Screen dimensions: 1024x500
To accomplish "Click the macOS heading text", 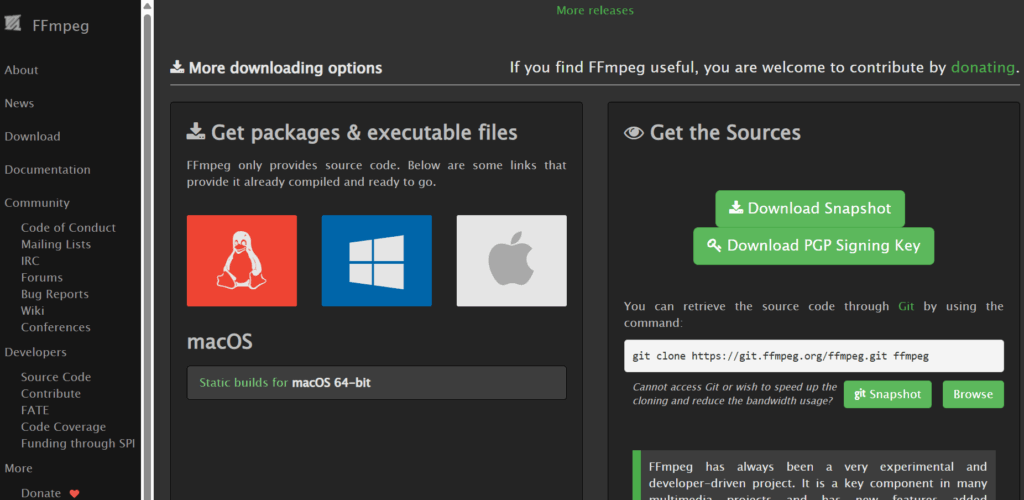I will point(219,341).
